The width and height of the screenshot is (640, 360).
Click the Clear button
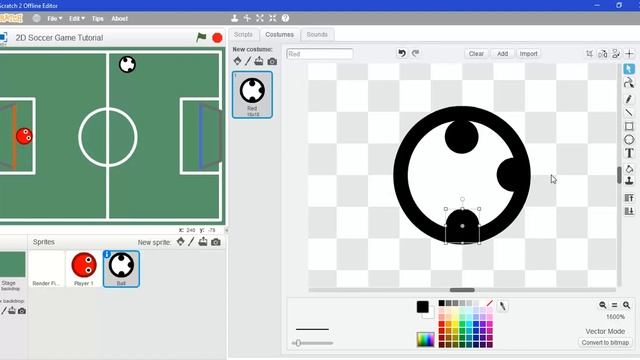point(476,53)
